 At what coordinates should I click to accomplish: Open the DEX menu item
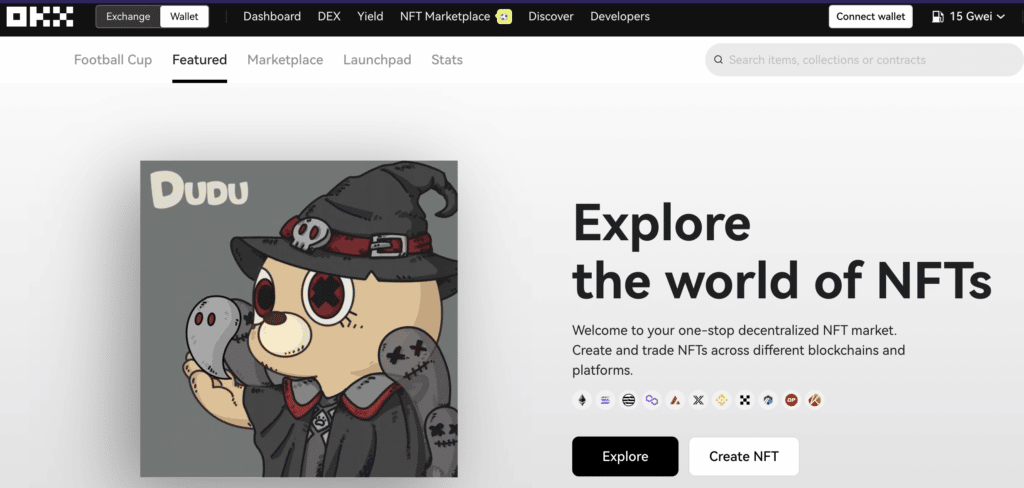pyautogui.click(x=329, y=17)
